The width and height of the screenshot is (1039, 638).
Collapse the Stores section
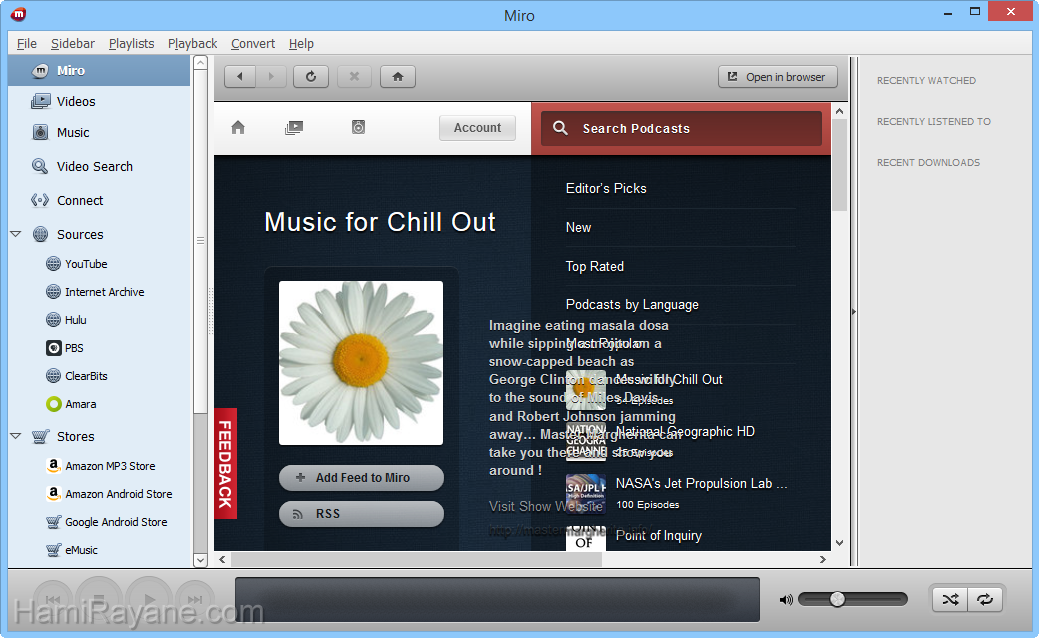pyautogui.click(x=16, y=436)
